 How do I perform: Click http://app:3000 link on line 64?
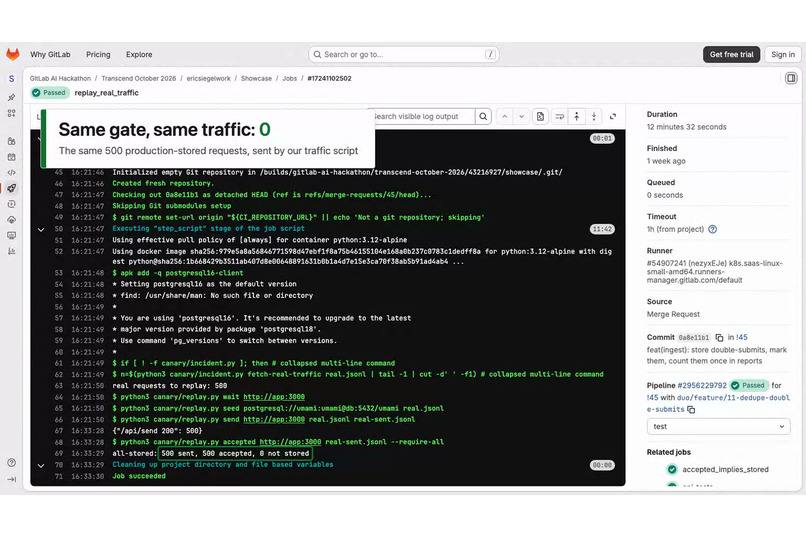pos(273,397)
